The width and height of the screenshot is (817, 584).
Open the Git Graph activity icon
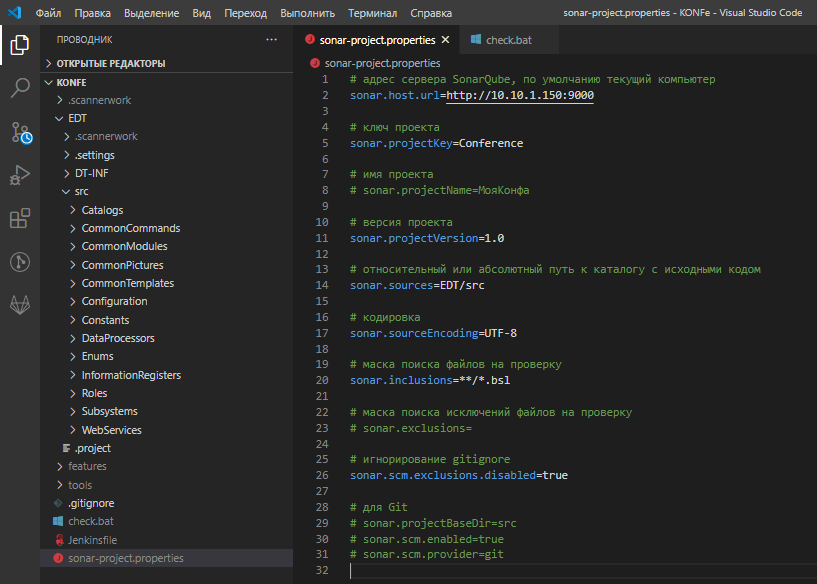point(20,262)
